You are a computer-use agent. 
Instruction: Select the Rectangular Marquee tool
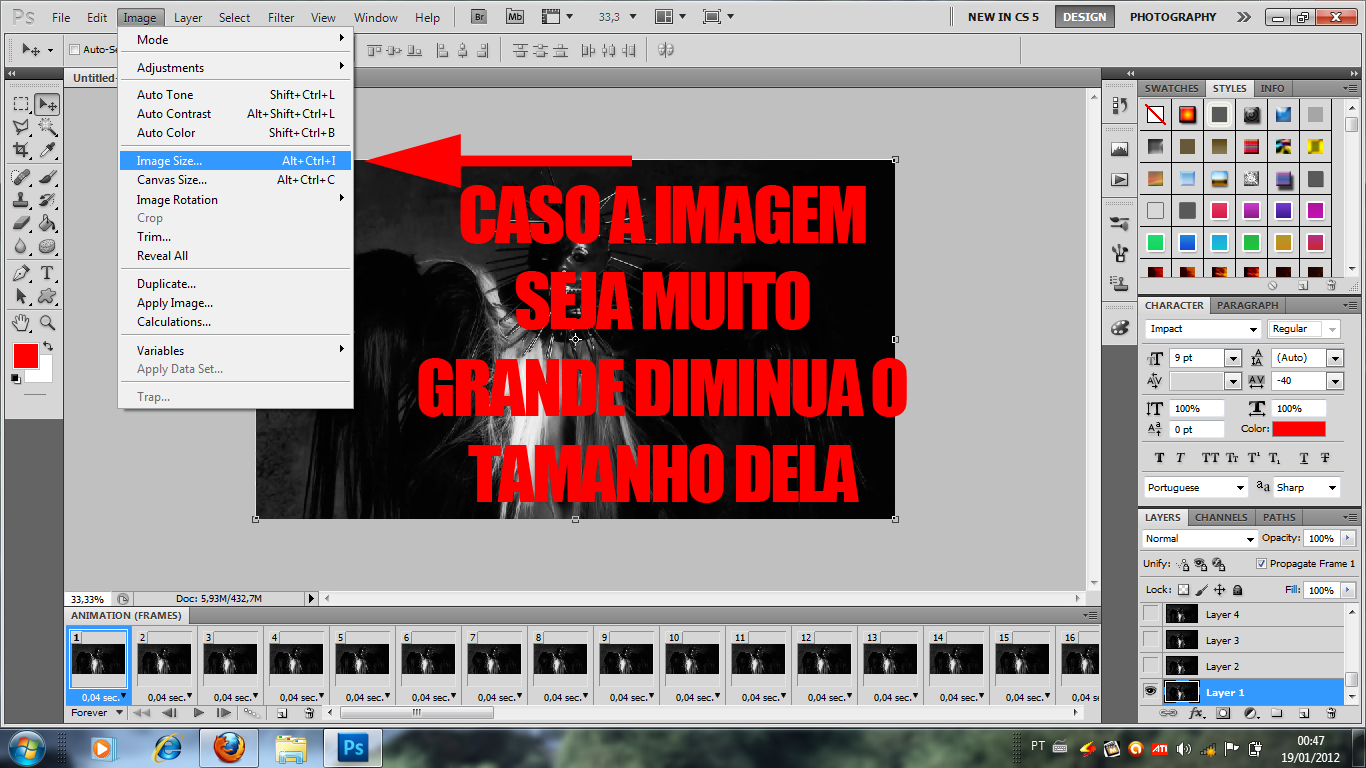coord(21,104)
